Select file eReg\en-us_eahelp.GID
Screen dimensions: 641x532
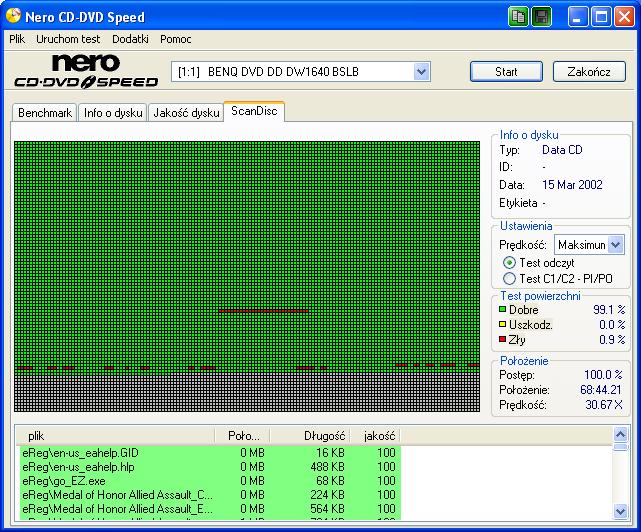pyautogui.click(x=210, y=453)
